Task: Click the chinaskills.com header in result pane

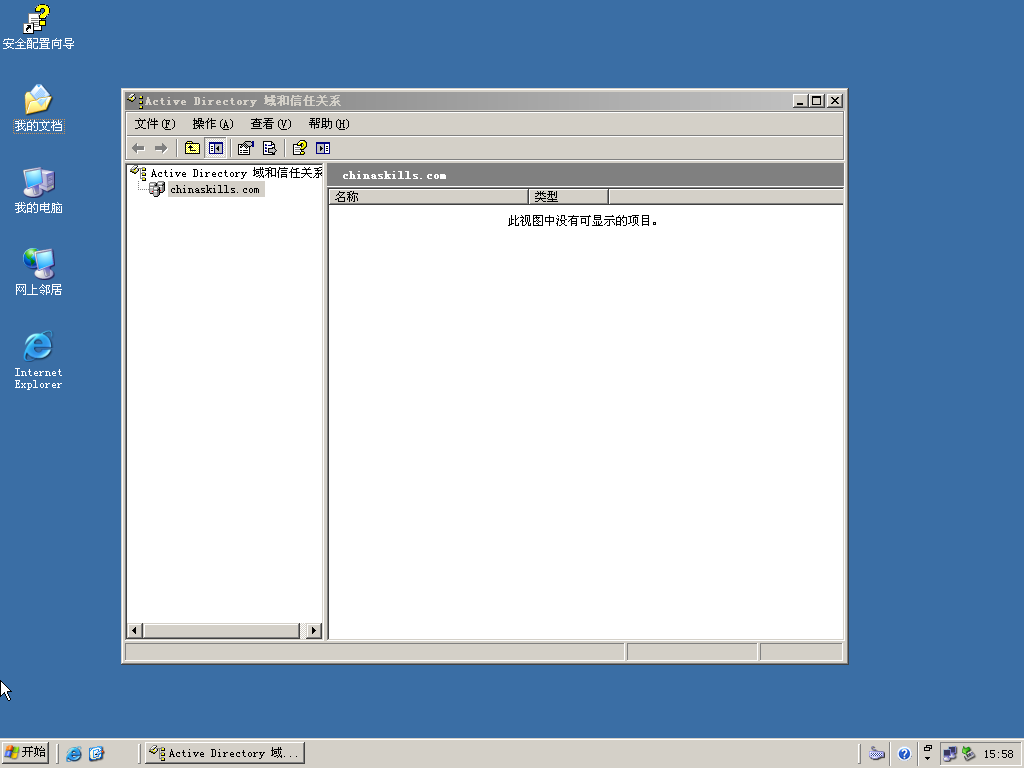Action: point(394,175)
